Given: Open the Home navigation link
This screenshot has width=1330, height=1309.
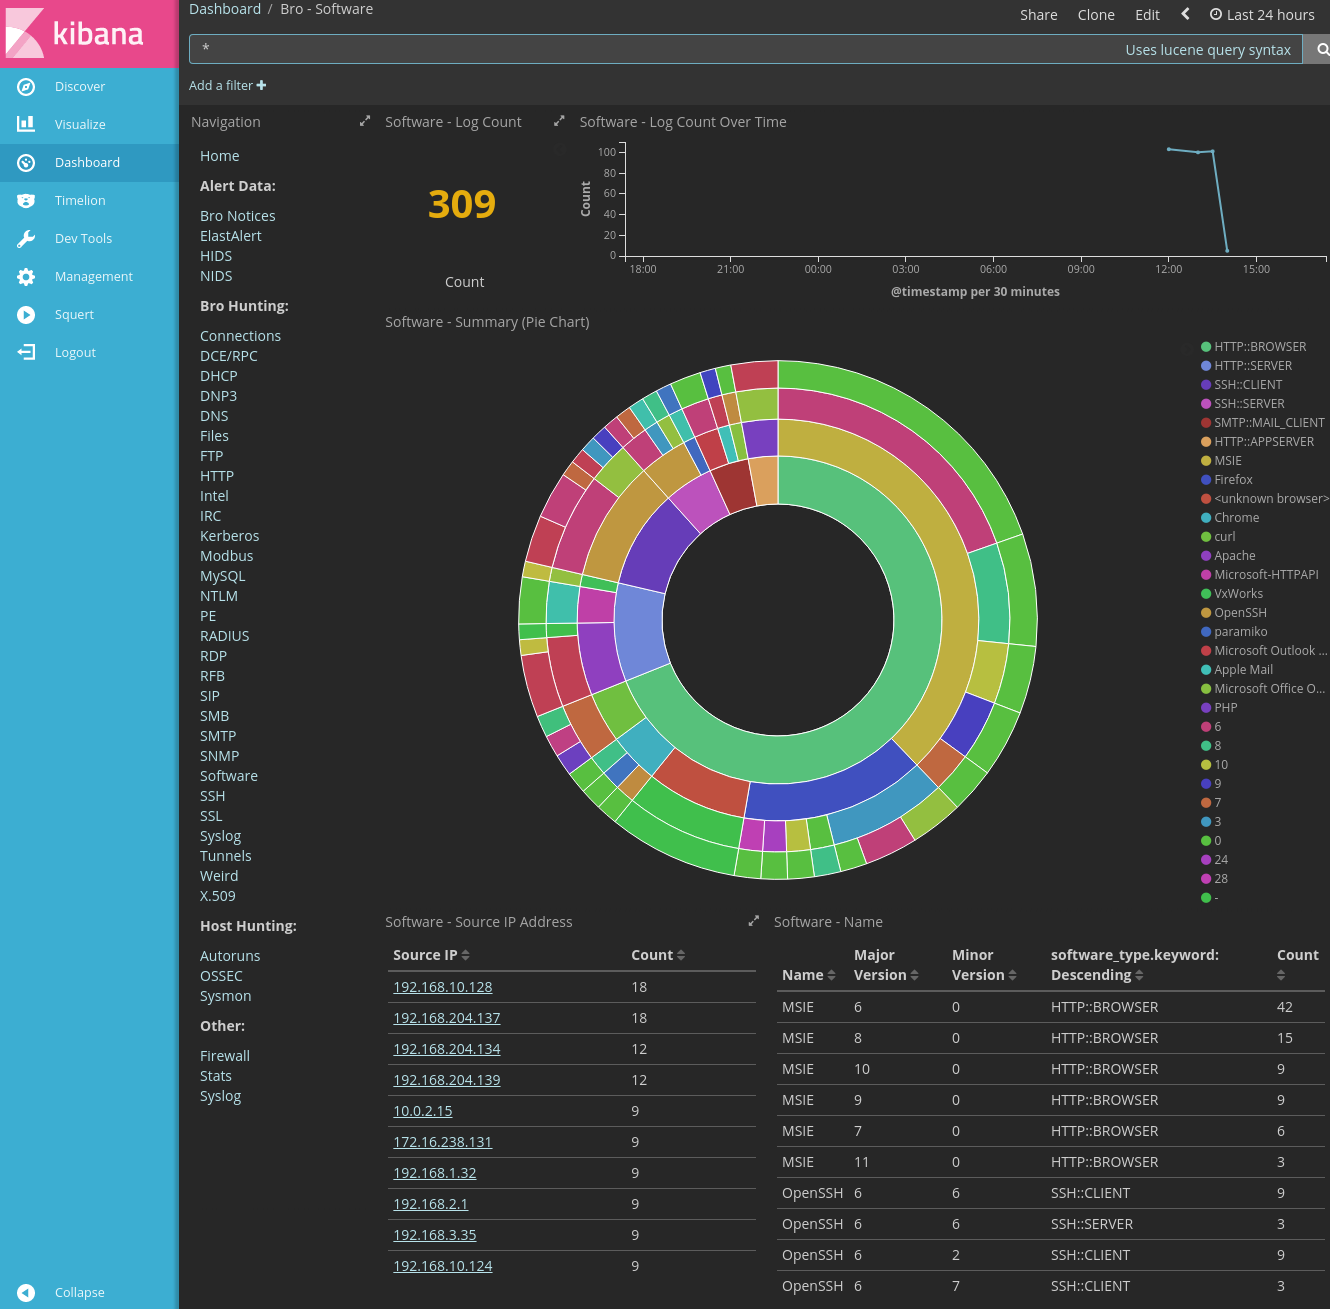Looking at the screenshot, I should (219, 156).
